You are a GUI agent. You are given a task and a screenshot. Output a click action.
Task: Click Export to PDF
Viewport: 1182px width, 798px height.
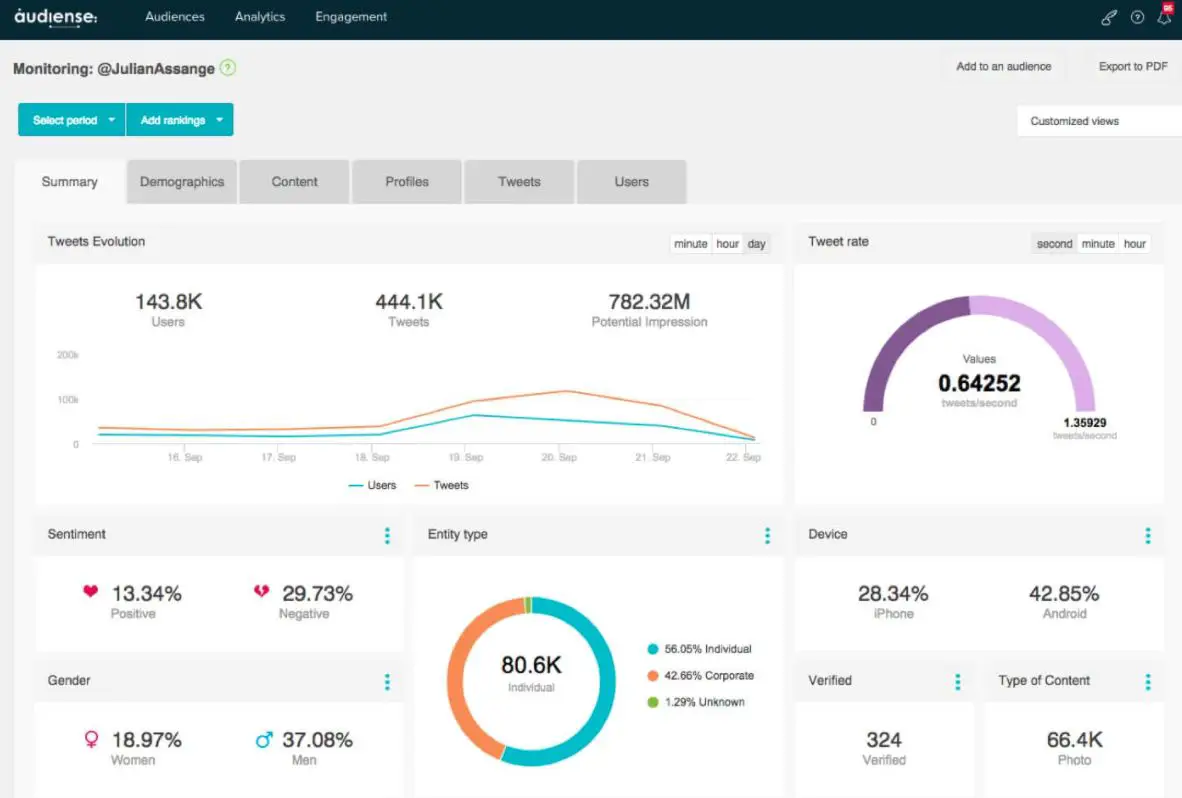coord(1133,66)
